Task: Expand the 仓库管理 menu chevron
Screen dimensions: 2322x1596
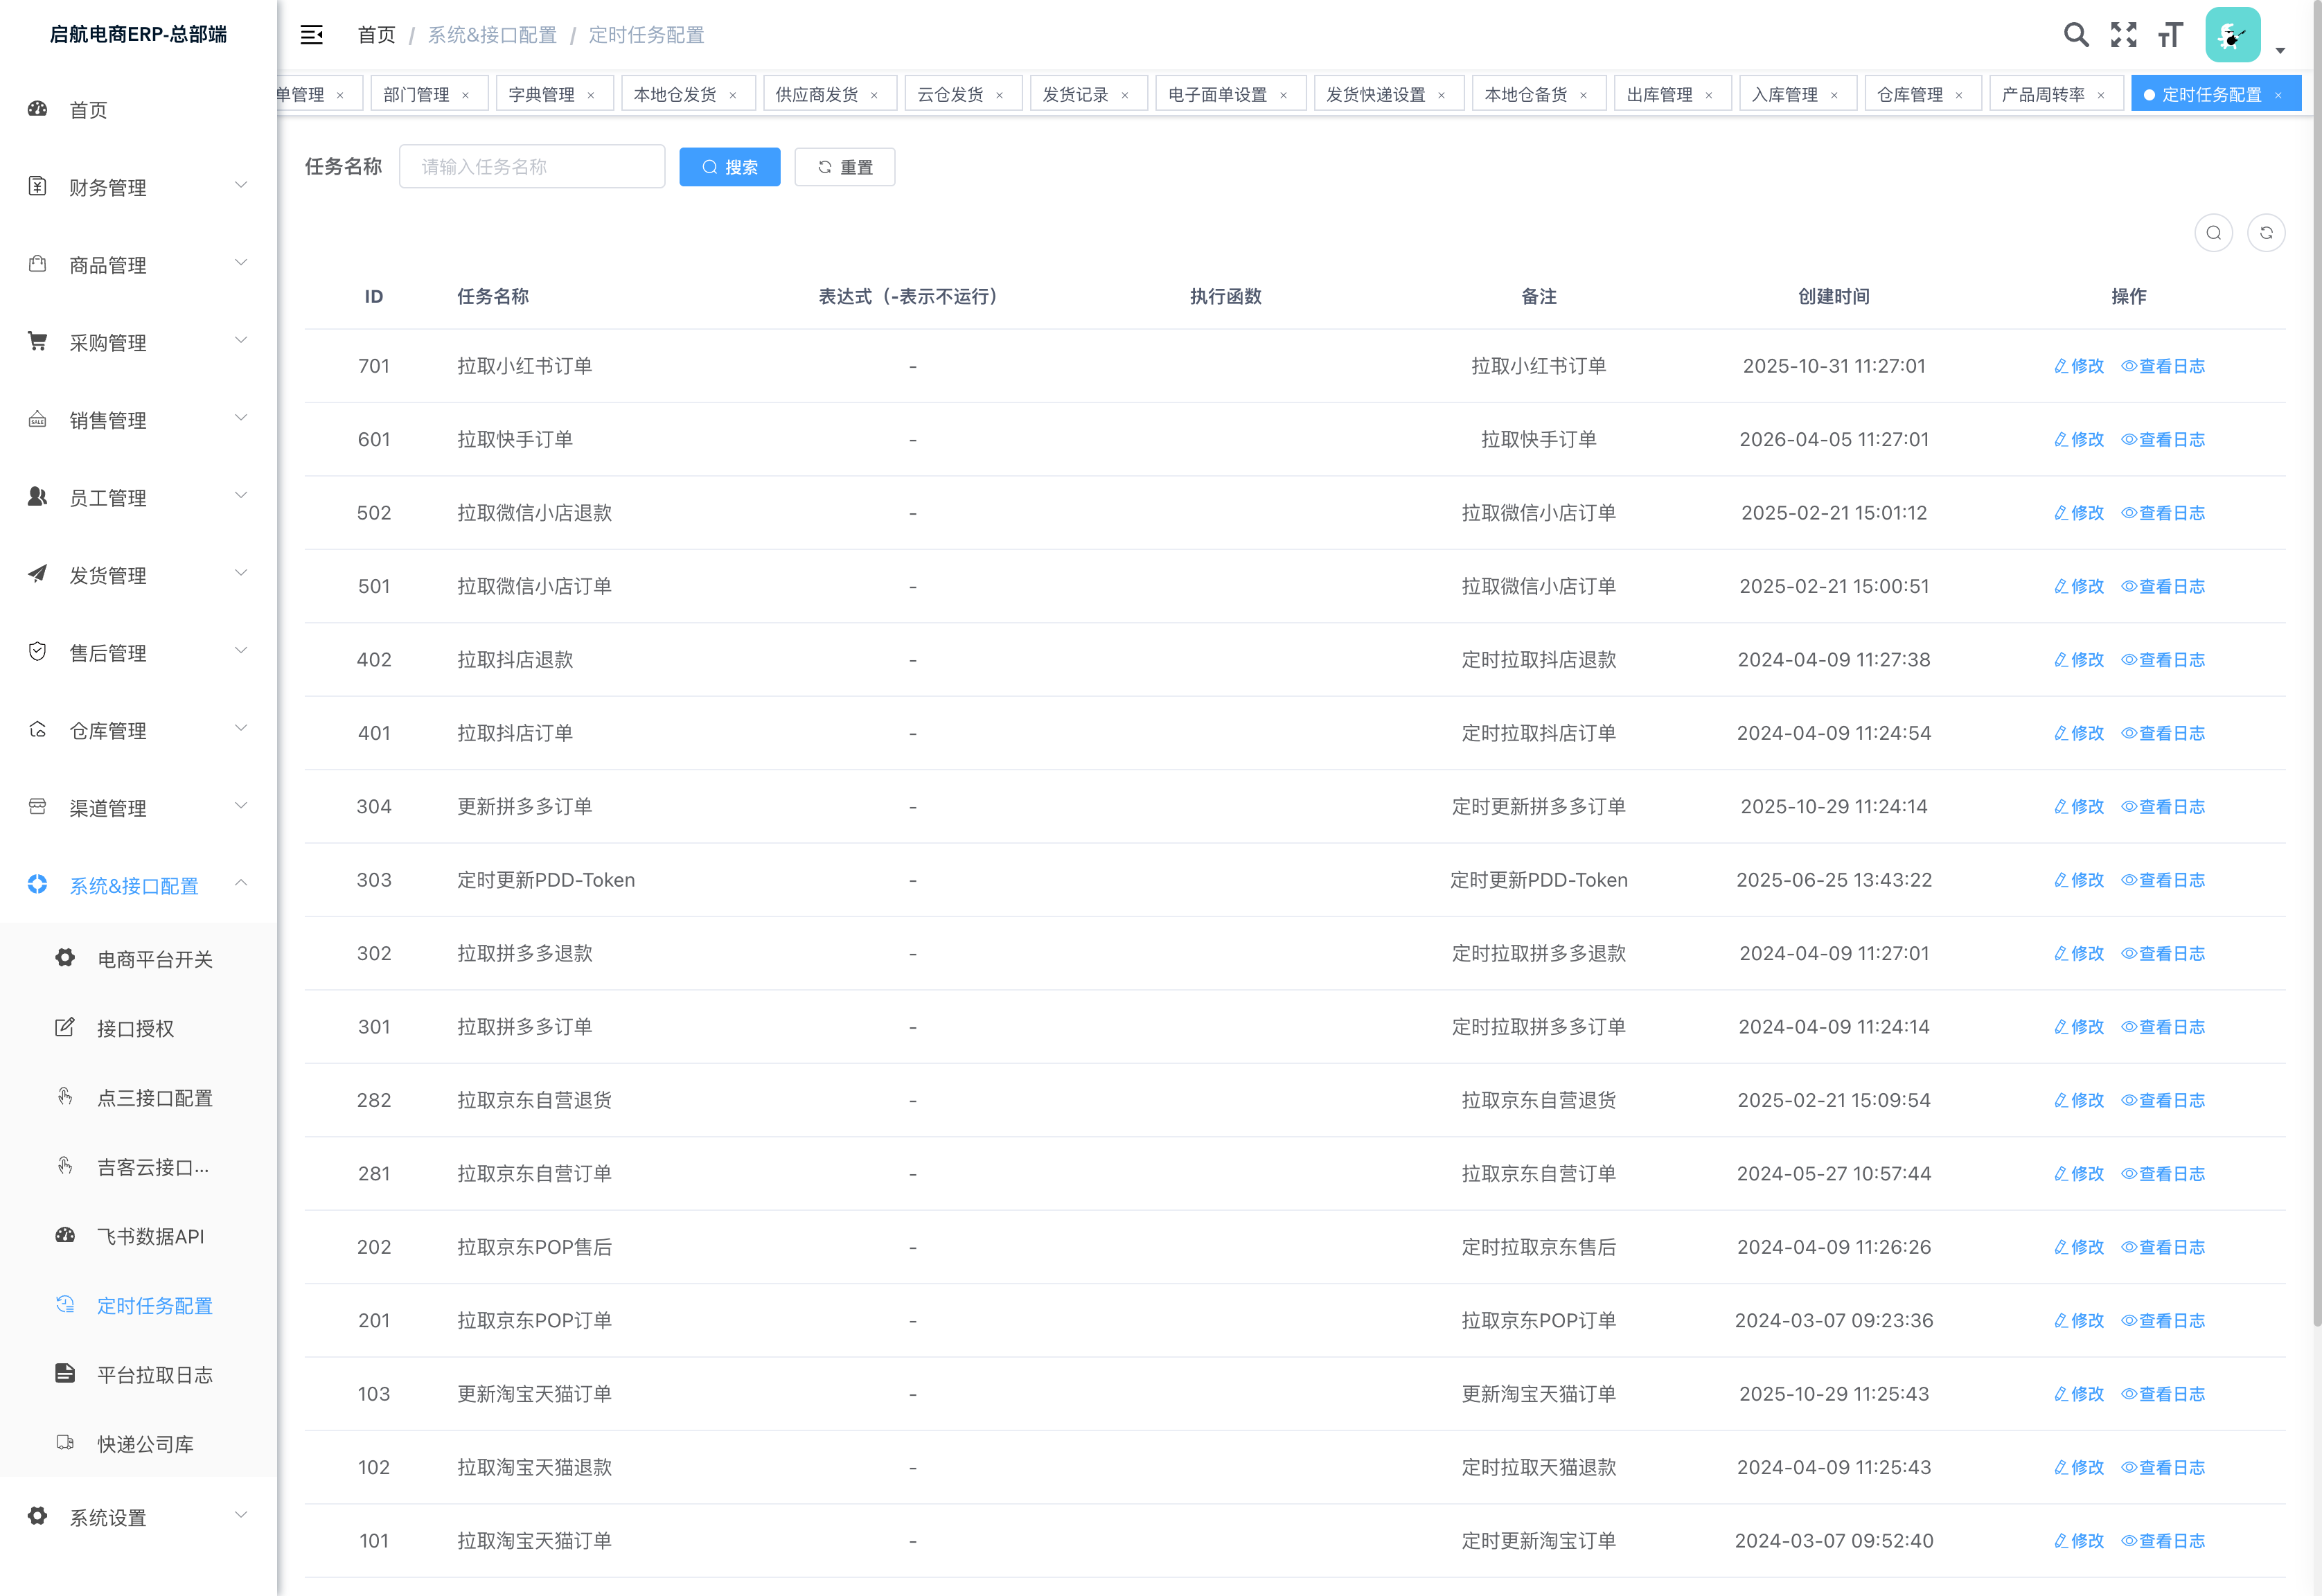Action: (241, 728)
